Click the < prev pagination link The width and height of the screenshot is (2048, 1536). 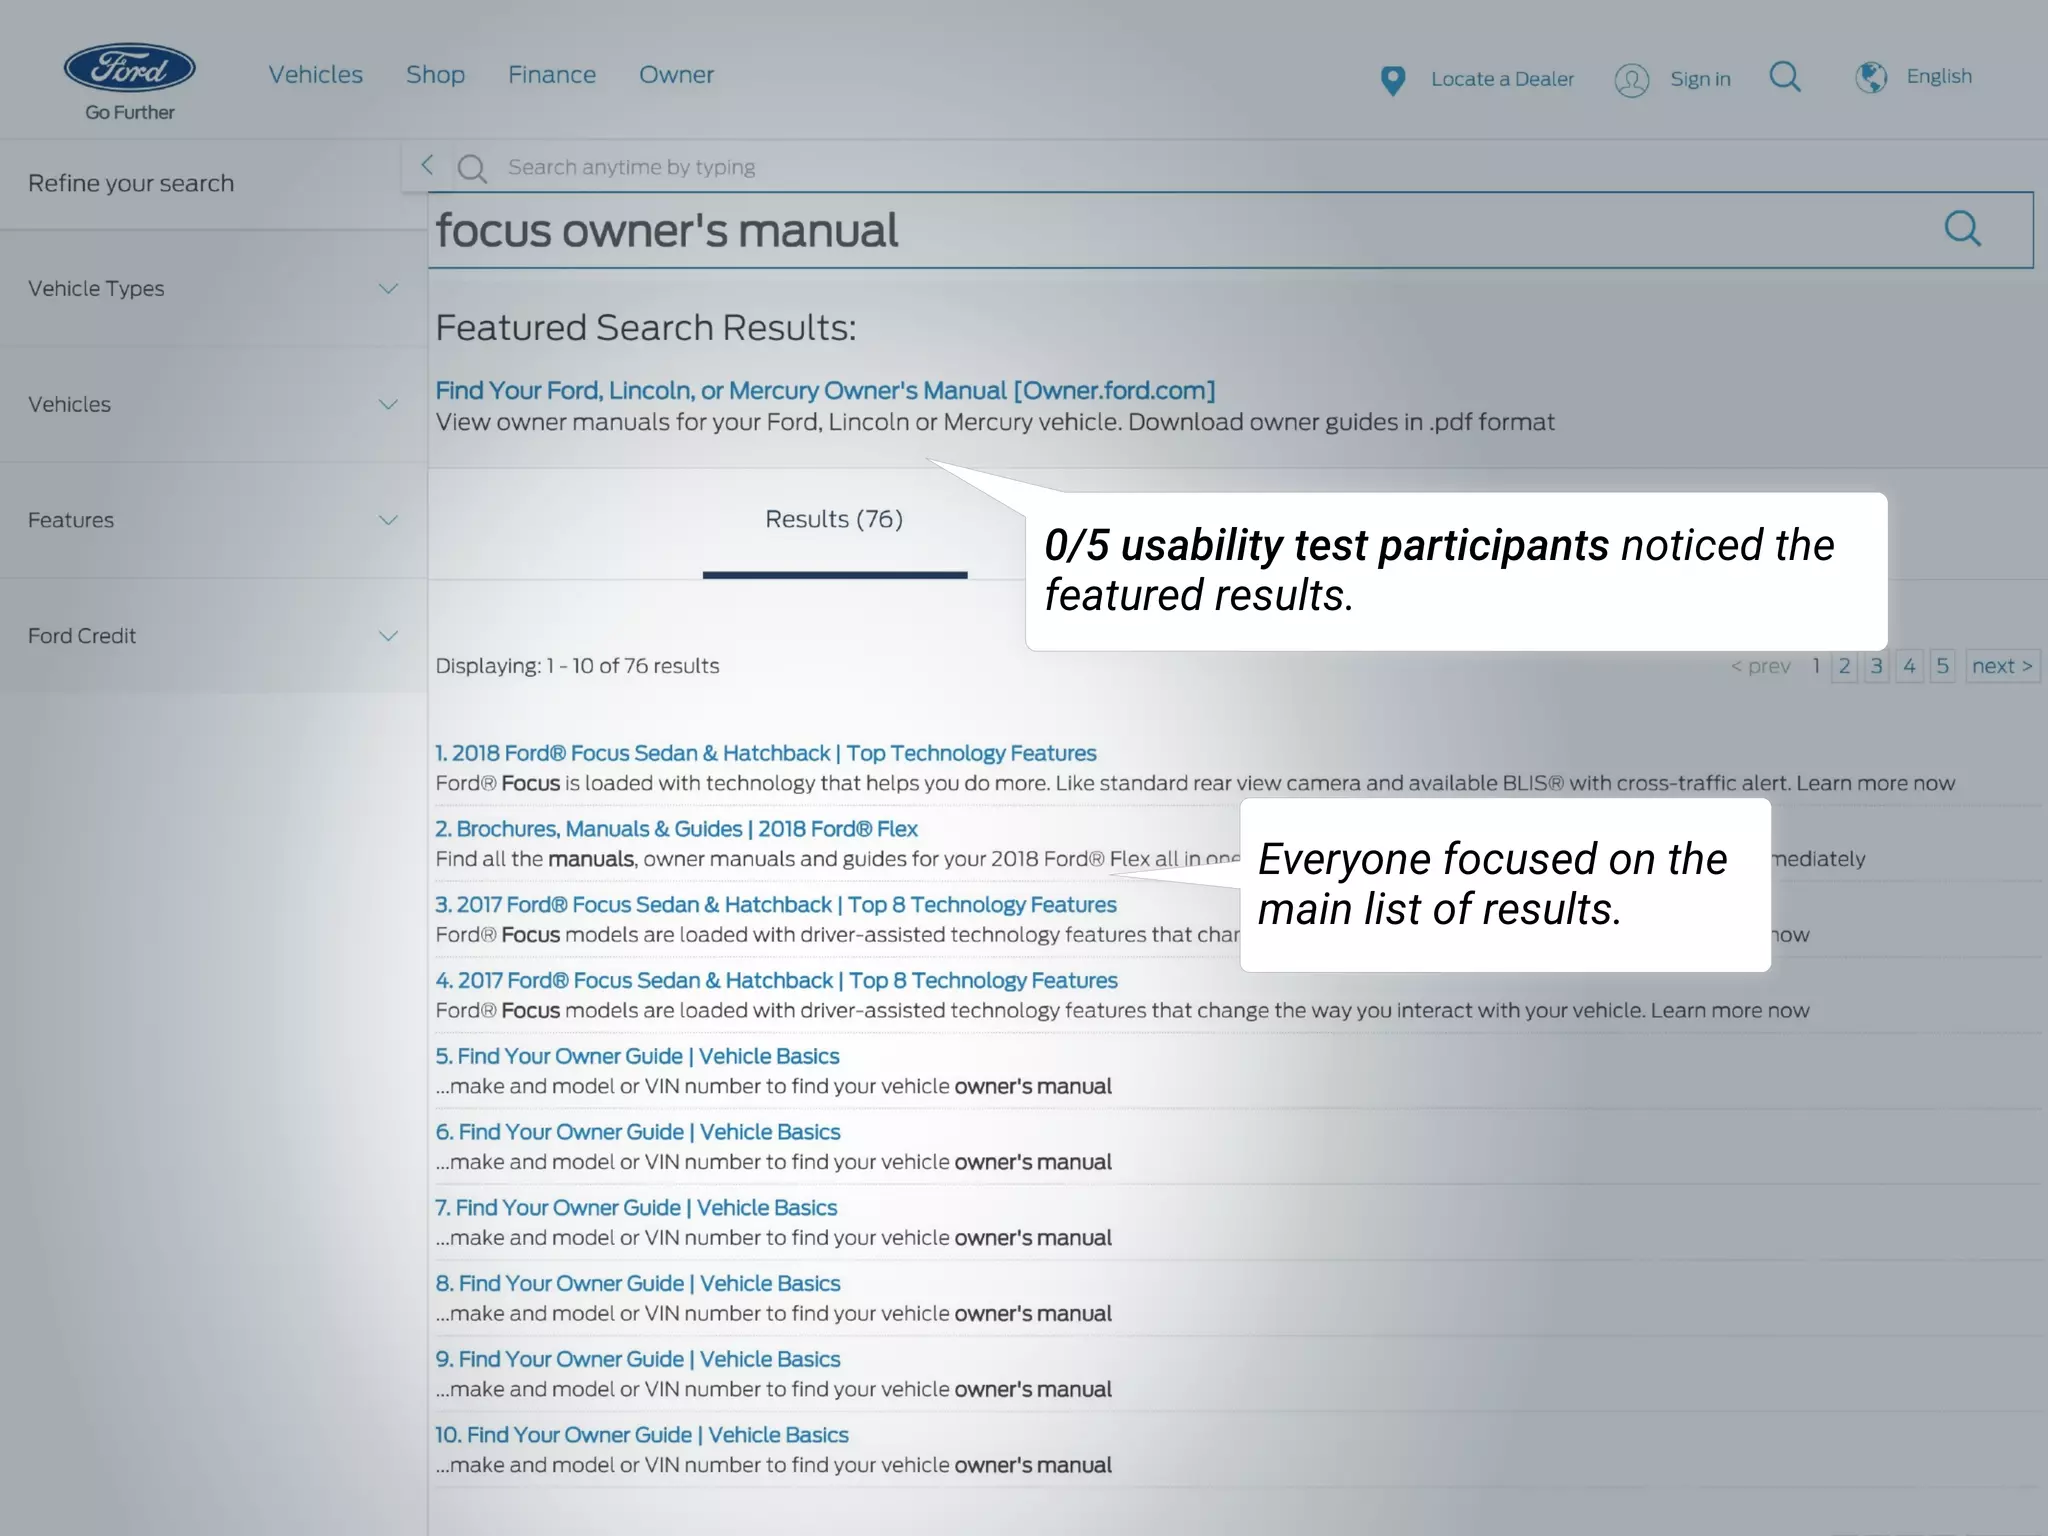[x=1760, y=666]
